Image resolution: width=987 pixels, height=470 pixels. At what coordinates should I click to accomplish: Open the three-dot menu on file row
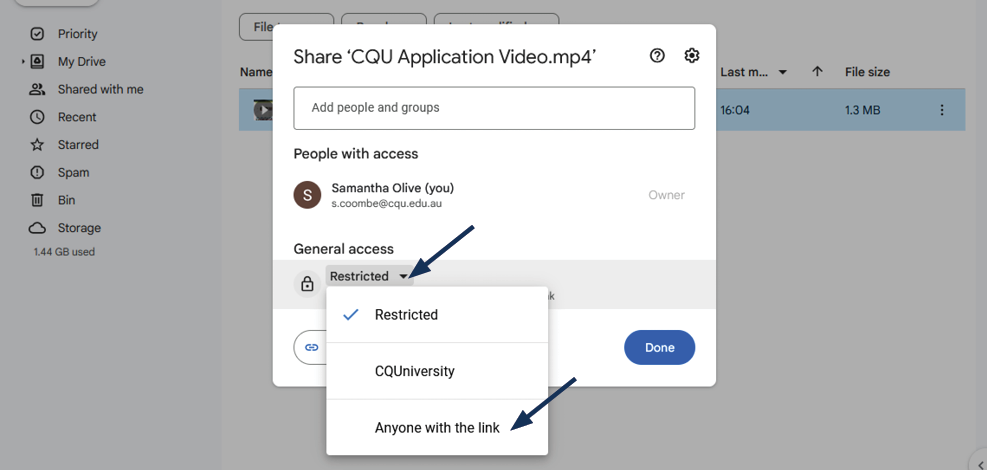pos(941,110)
